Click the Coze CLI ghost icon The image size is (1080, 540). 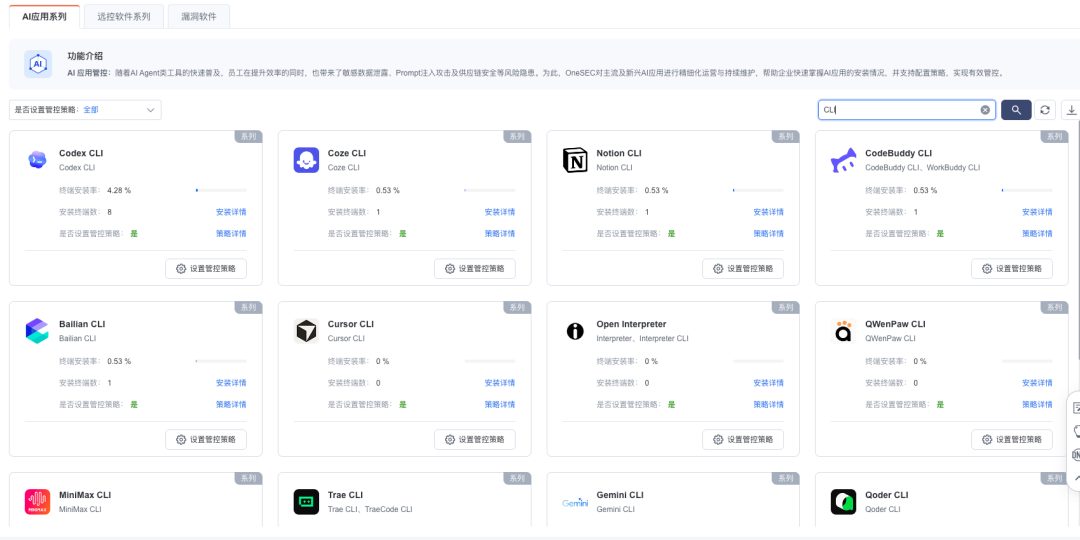tap(306, 160)
